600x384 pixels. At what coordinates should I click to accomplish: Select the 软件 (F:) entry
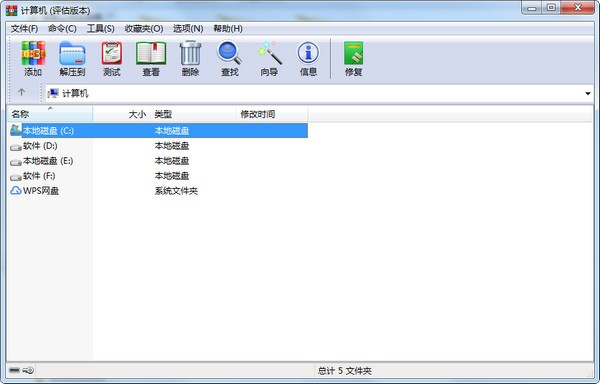(x=39, y=176)
